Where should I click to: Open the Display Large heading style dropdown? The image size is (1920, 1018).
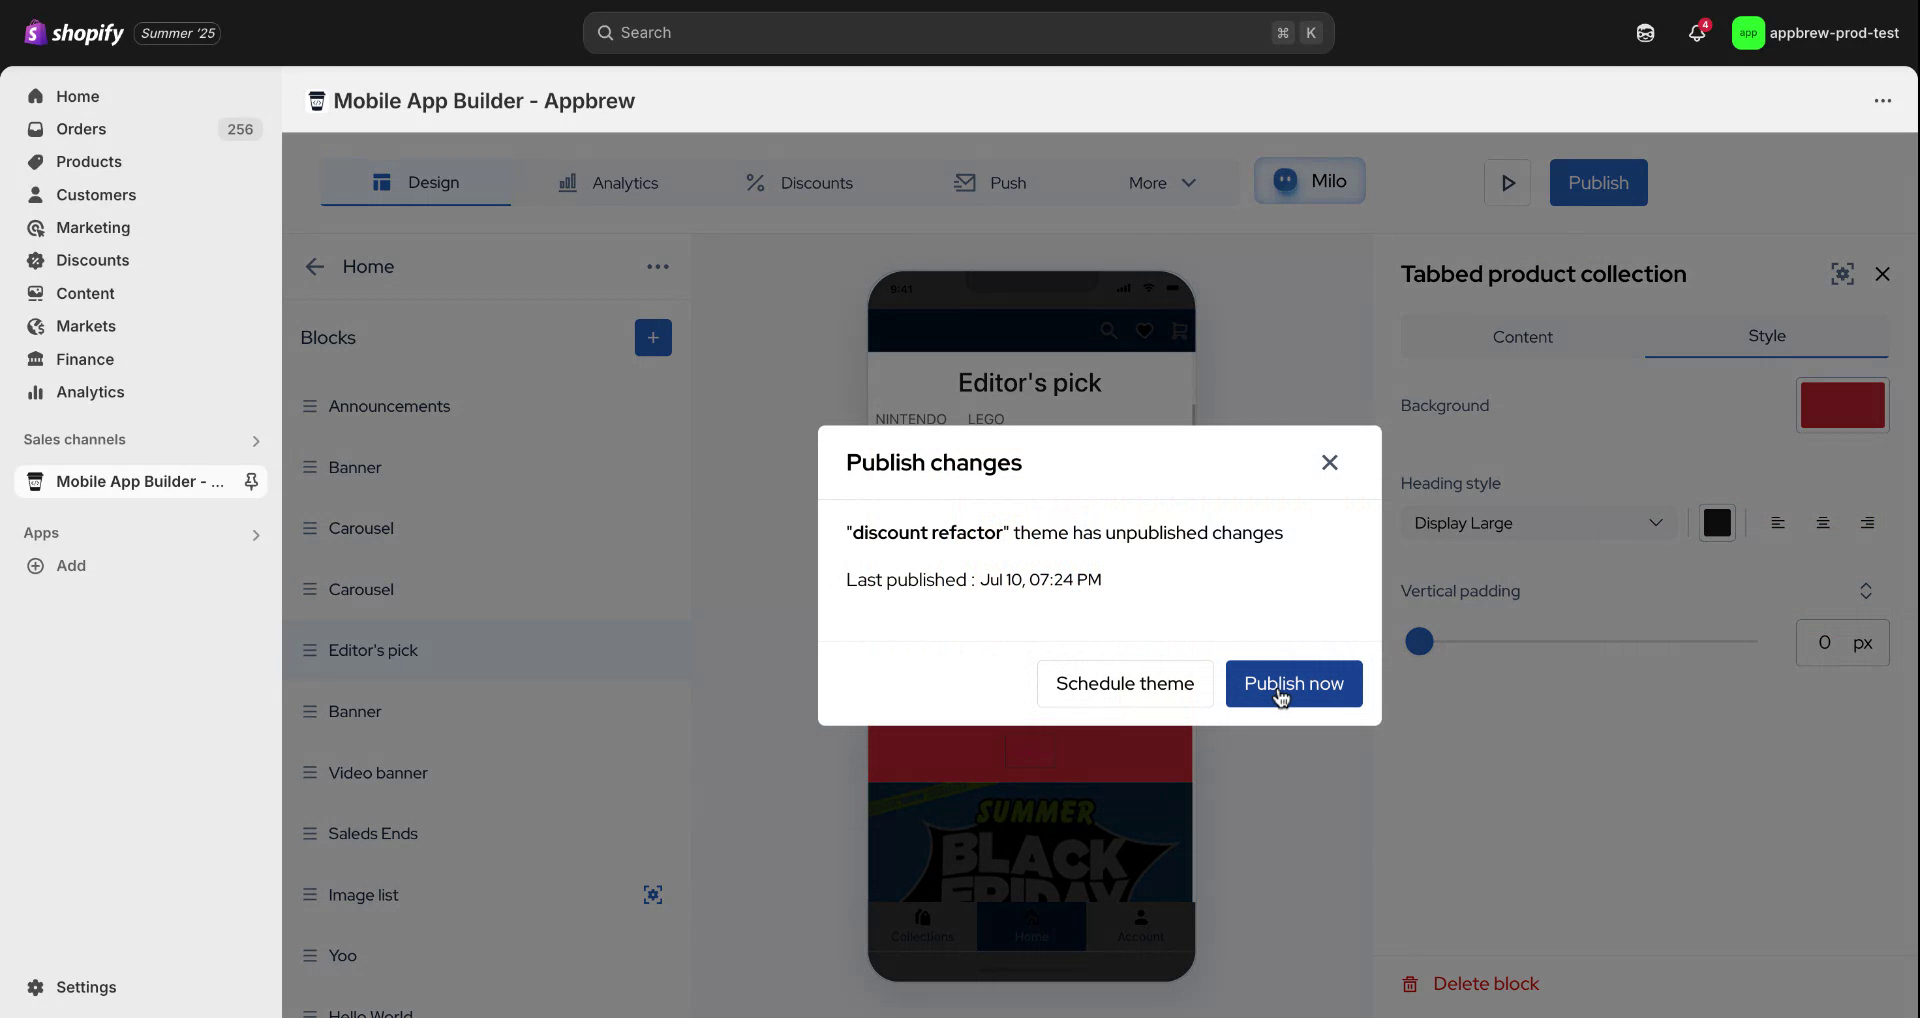pyautogui.click(x=1538, y=523)
